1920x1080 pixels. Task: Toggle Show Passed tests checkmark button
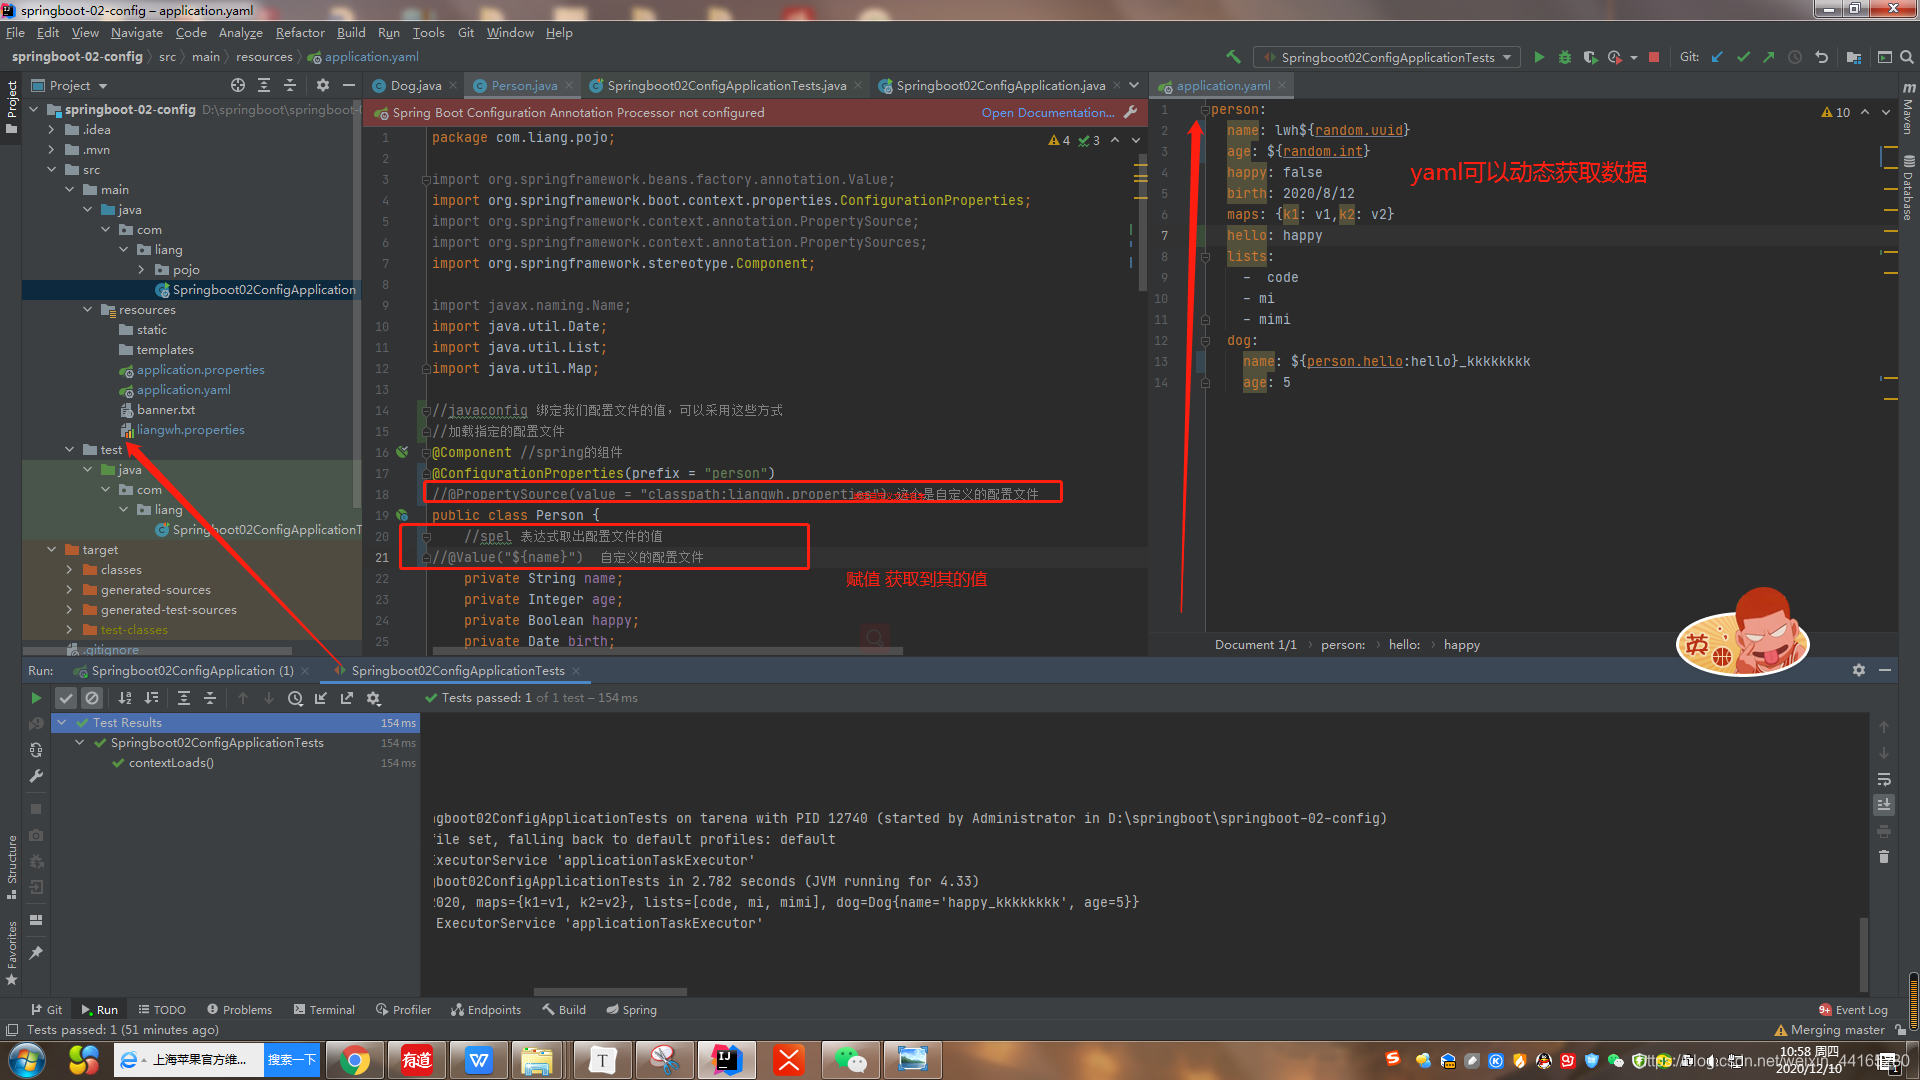66,698
